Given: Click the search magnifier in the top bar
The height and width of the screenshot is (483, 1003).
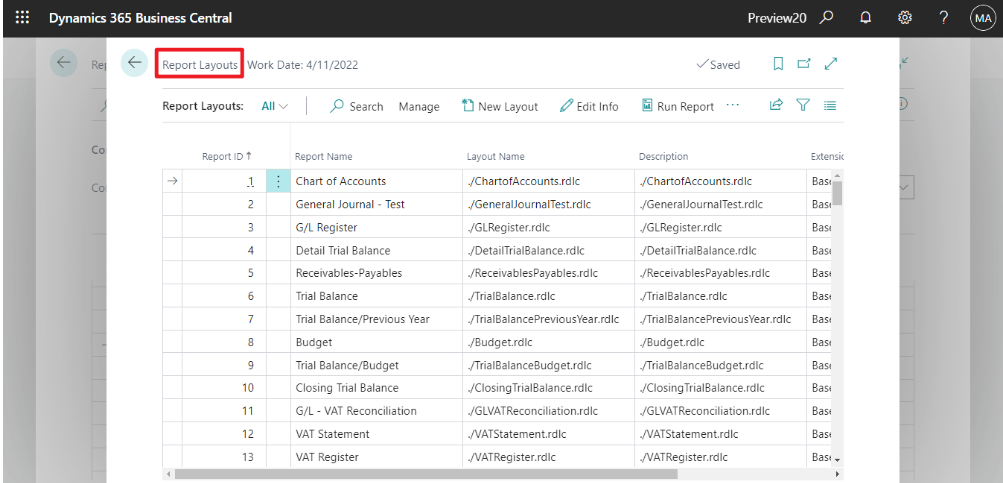Looking at the screenshot, I should tap(826, 18).
